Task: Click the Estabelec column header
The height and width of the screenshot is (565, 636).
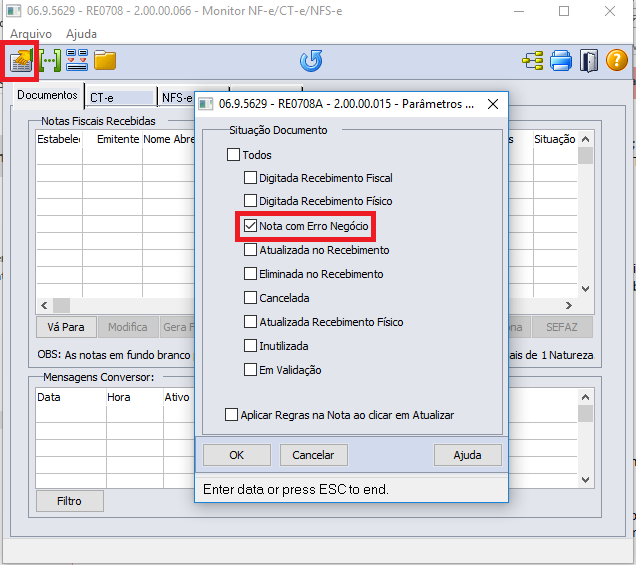Action: click(59, 139)
